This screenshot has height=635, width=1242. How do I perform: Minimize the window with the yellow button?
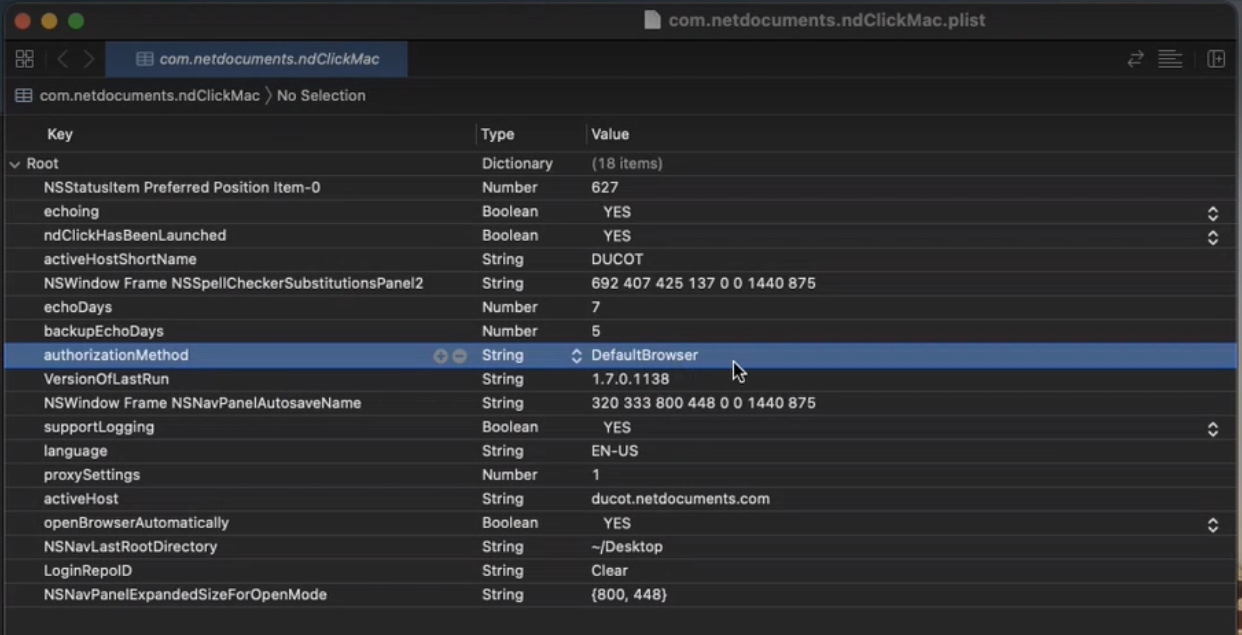click(49, 20)
